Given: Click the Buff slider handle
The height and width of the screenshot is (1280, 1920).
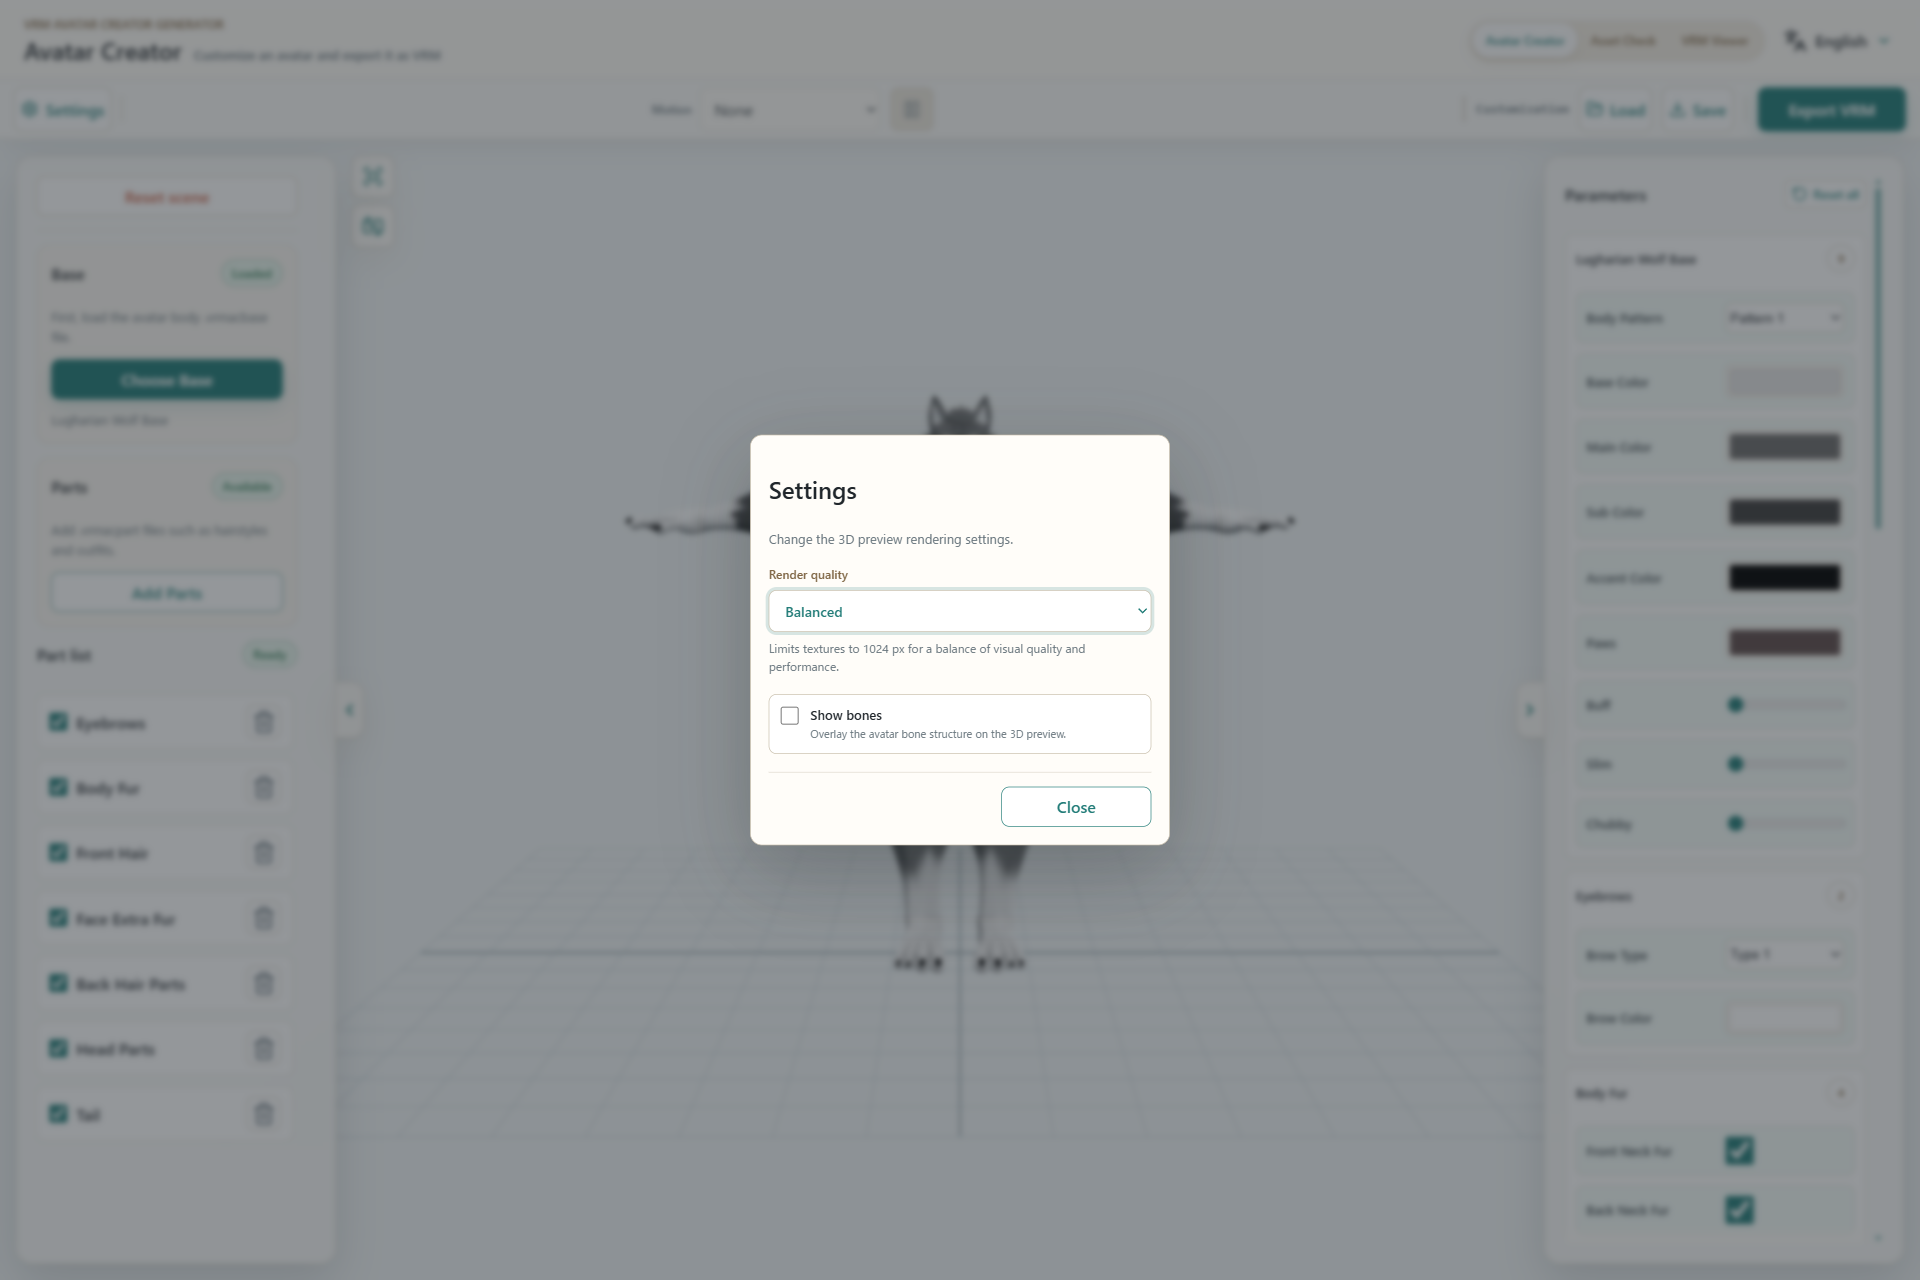Looking at the screenshot, I should pyautogui.click(x=1736, y=705).
